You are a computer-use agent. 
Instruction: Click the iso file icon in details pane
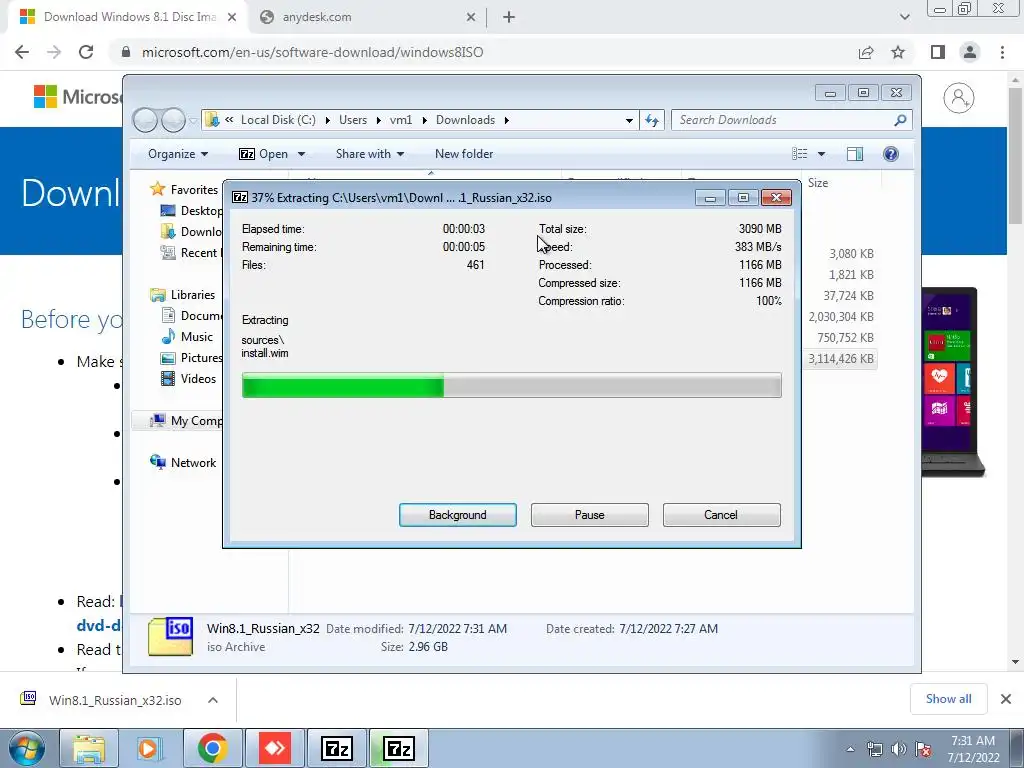(x=170, y=636)
